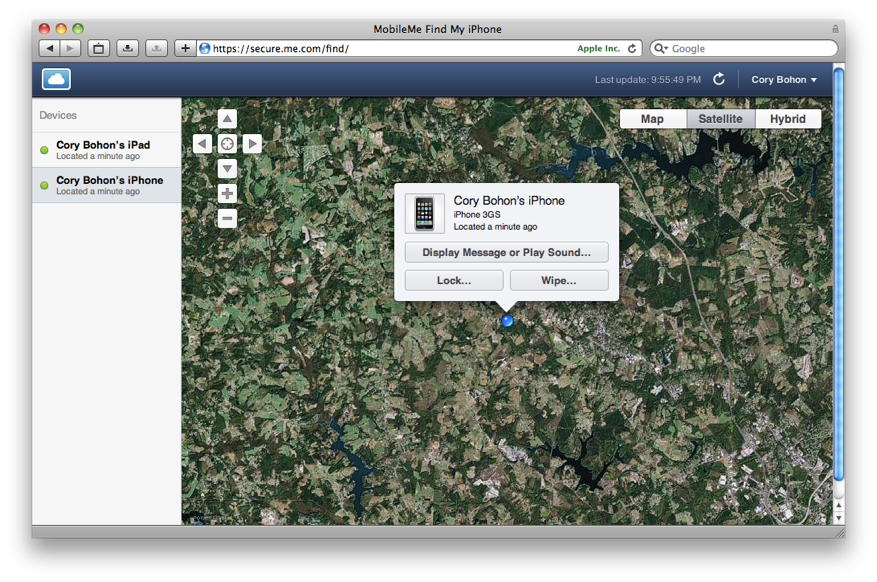Pan the map up

point(227,119)
